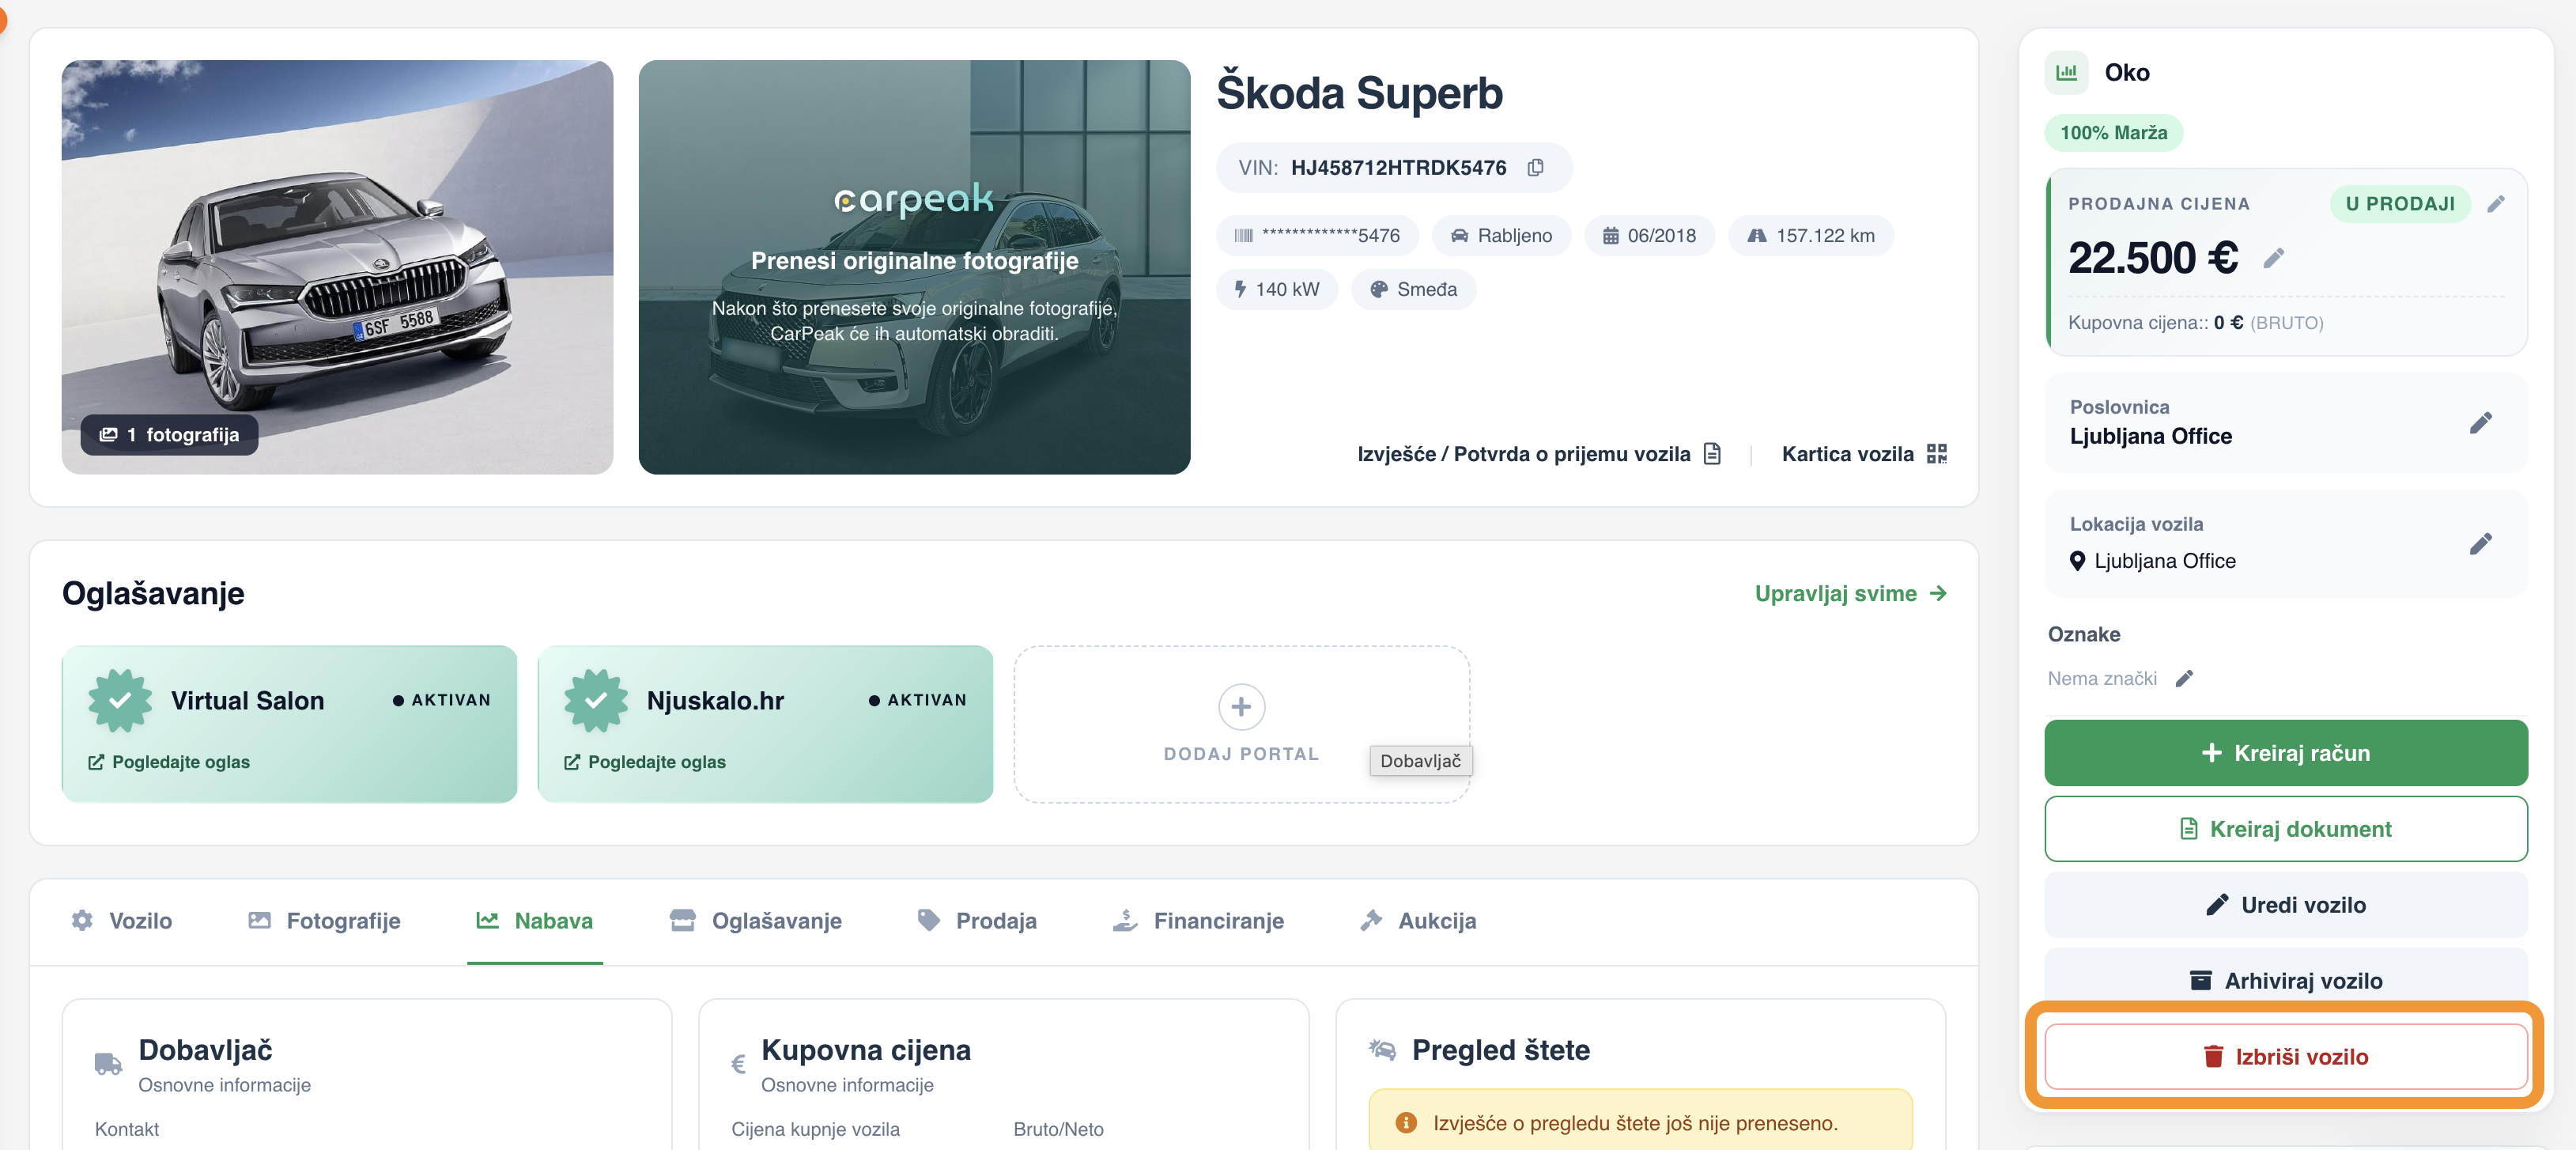Click the map pin icon for Ljubljana Office

2077,561
